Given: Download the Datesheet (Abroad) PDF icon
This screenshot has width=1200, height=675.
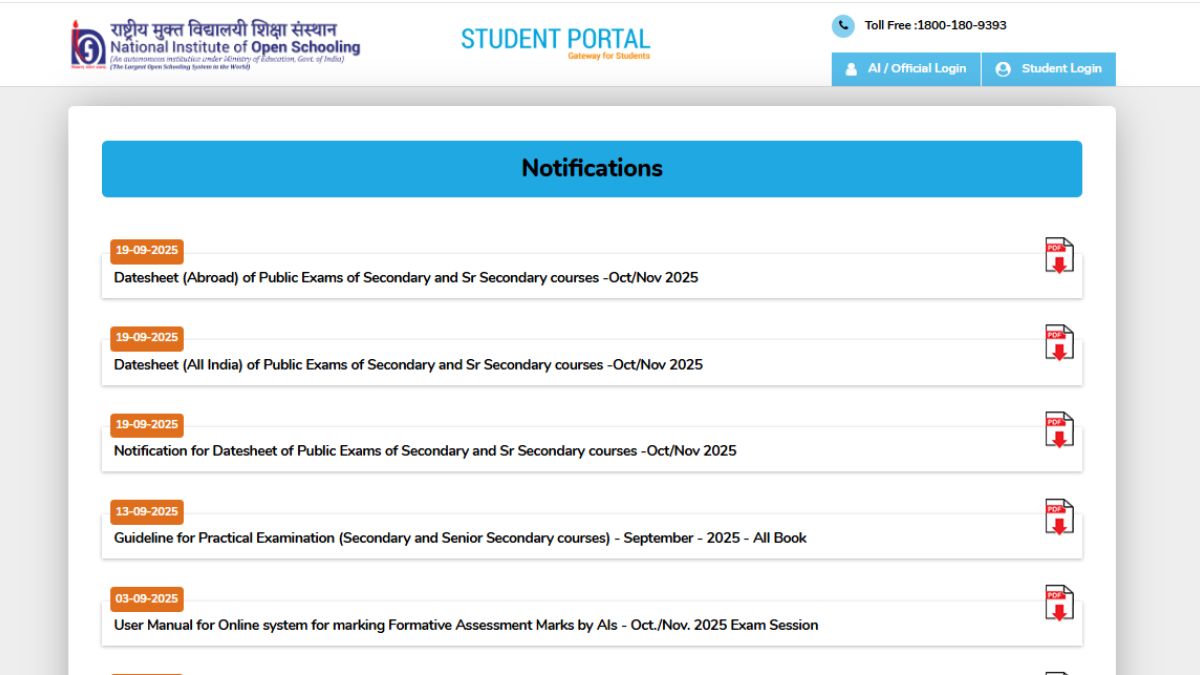Looking at the screenshot, I should click(x=1059, y=255).
